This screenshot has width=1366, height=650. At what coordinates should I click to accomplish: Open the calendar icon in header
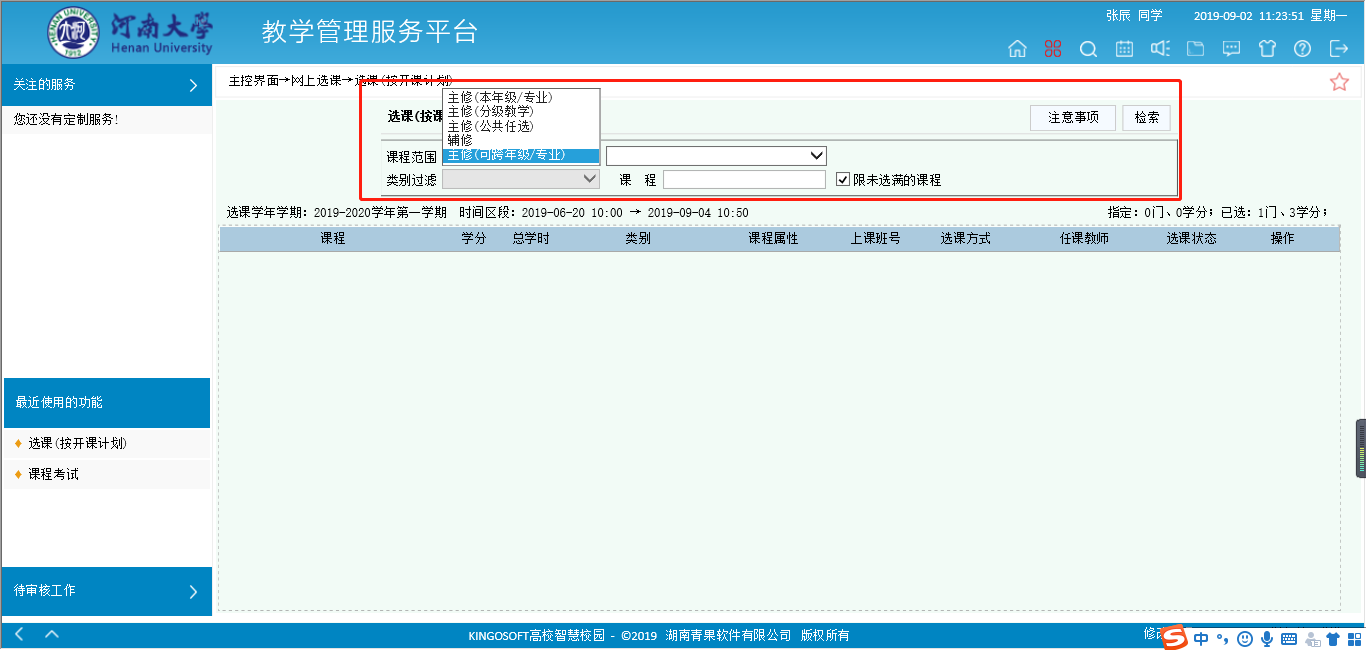click(x=1124, y=49)
